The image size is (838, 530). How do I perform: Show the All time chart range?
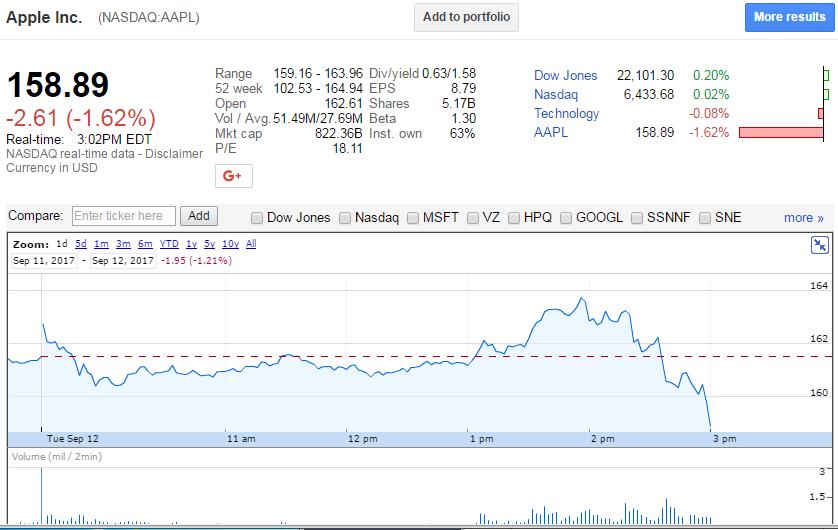pos(251,244)
